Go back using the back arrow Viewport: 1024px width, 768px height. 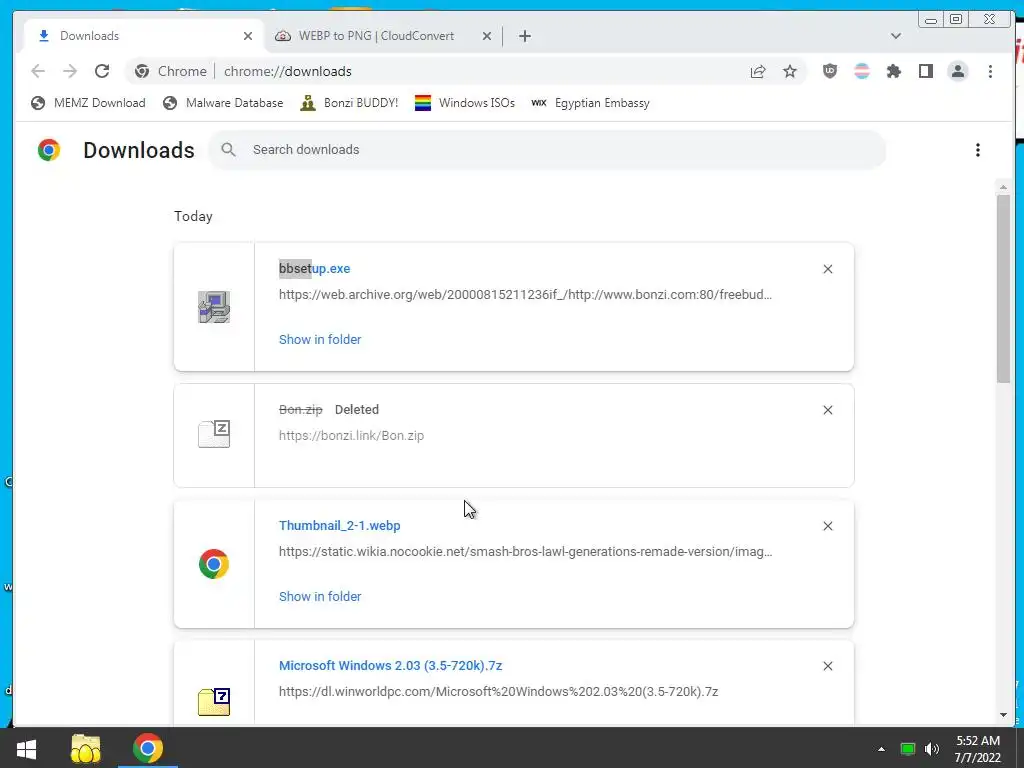click(39, 71)
